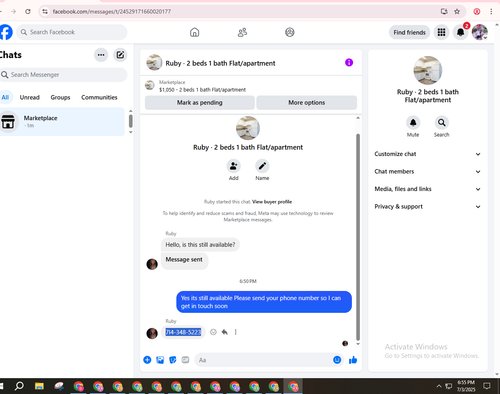Open chat options three-dots menu
This screenshot has height=394, width=500.
pos(101,55)
